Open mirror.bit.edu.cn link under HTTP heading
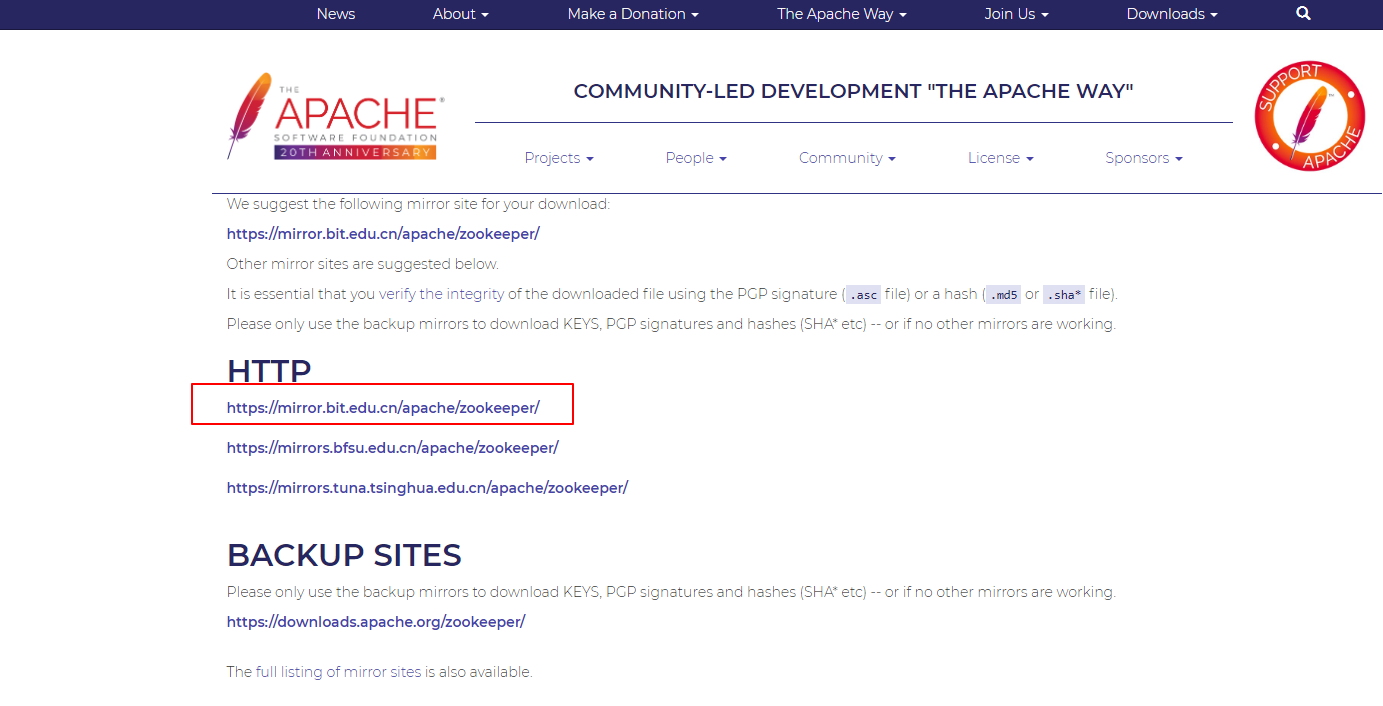Image resolution: width=1383 pixels, height=706 pixels. [383, 408]
